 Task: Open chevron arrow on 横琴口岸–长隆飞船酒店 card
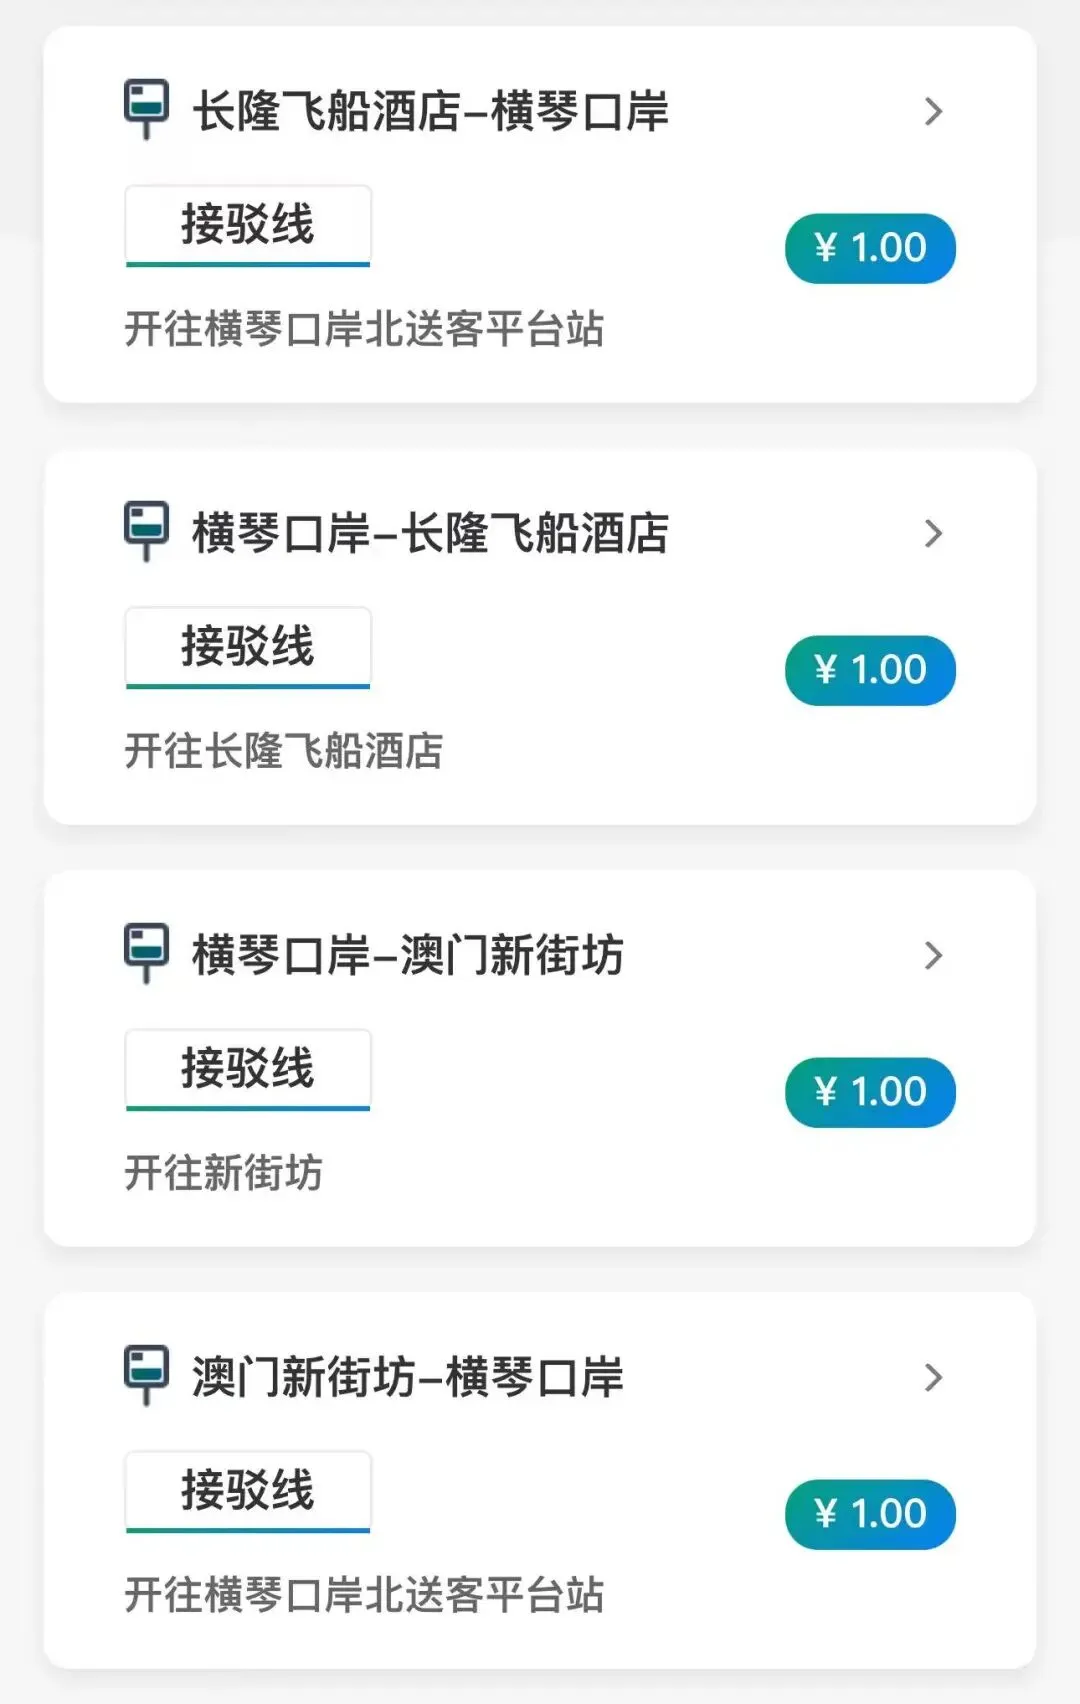coord(933,533)
